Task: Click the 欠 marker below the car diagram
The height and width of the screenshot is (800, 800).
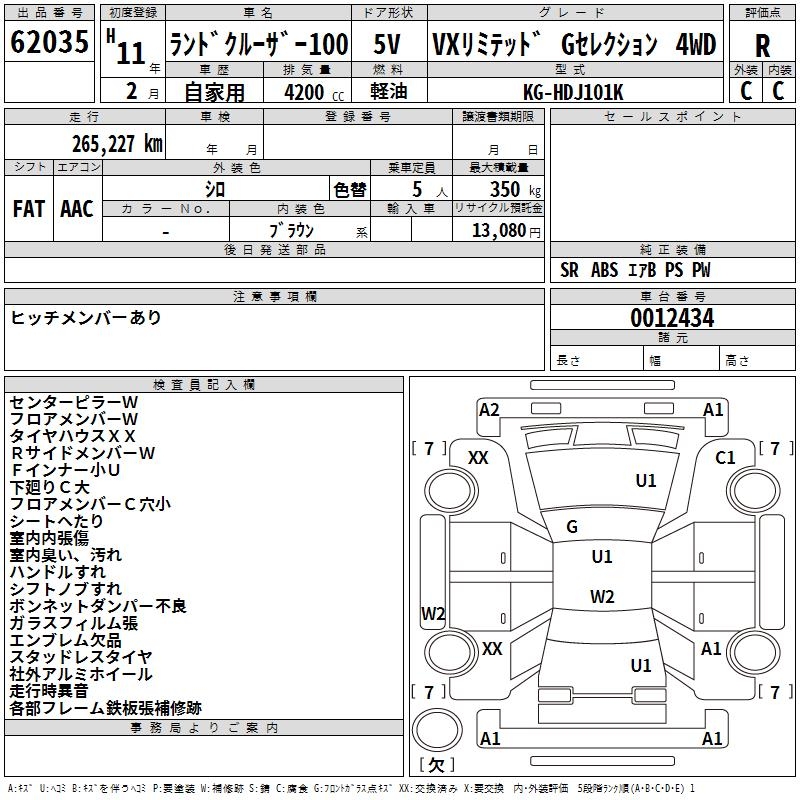Action: click(435, 765)
